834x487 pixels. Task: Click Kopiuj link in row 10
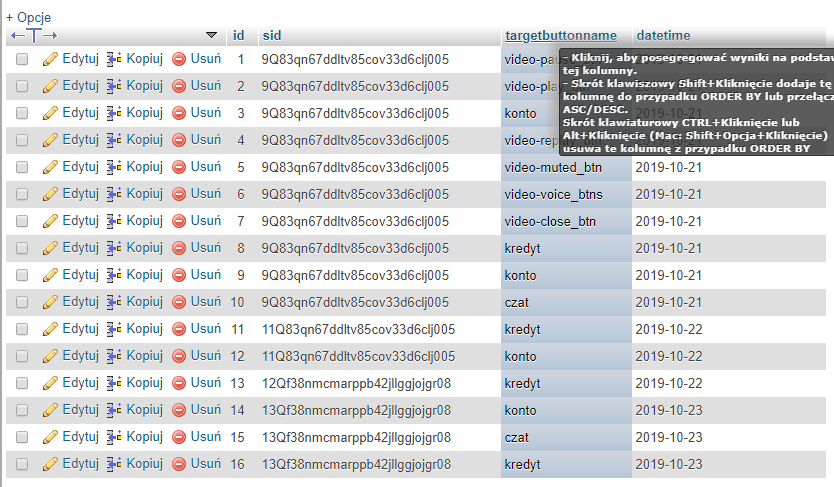coord(144,302)
